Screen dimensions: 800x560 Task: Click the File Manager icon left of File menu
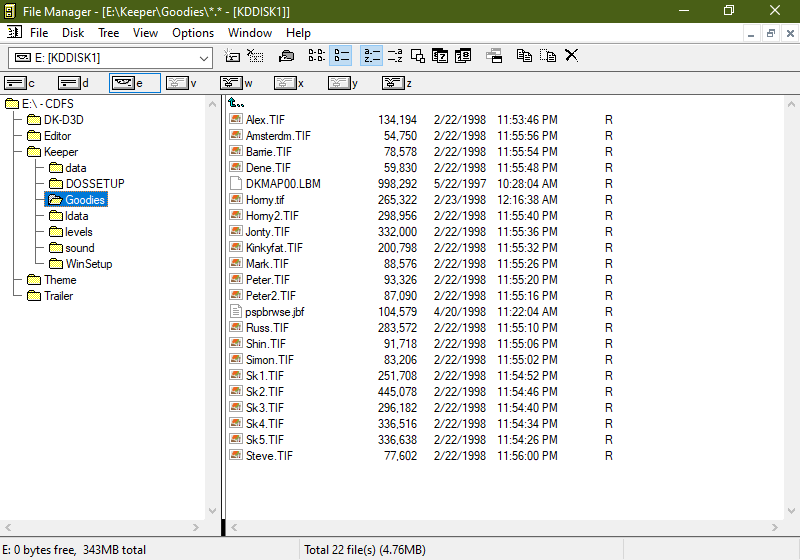click(x=14, y=33)
